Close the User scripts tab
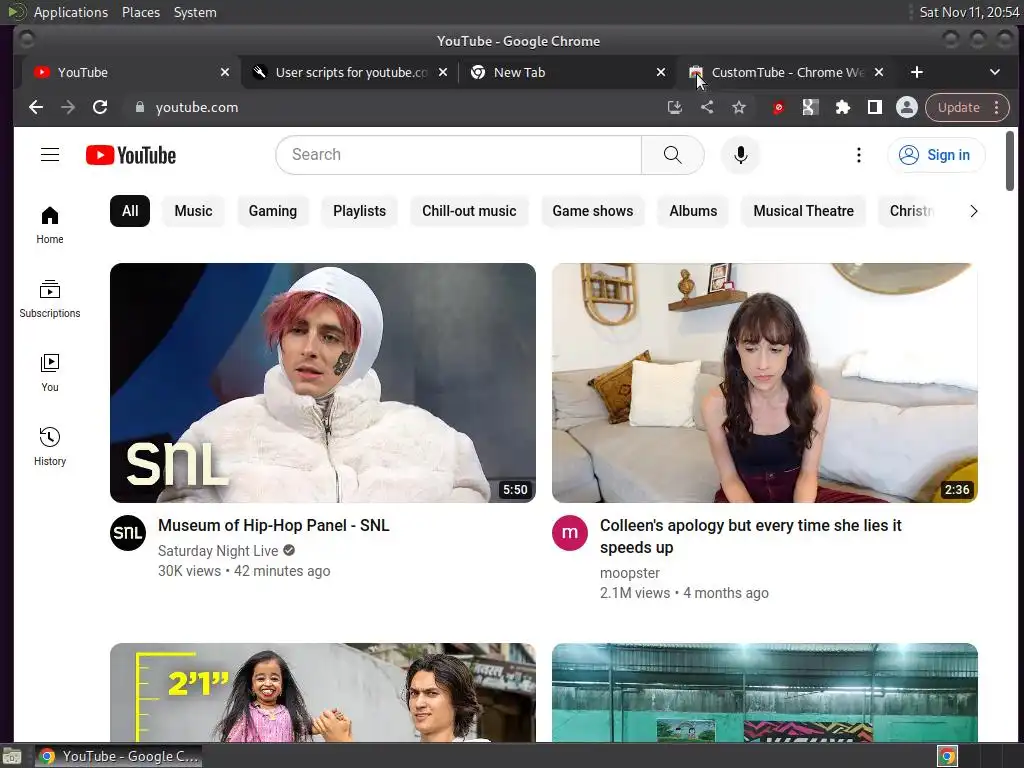The image size is (1024, 768). click(x=443, y=72)
